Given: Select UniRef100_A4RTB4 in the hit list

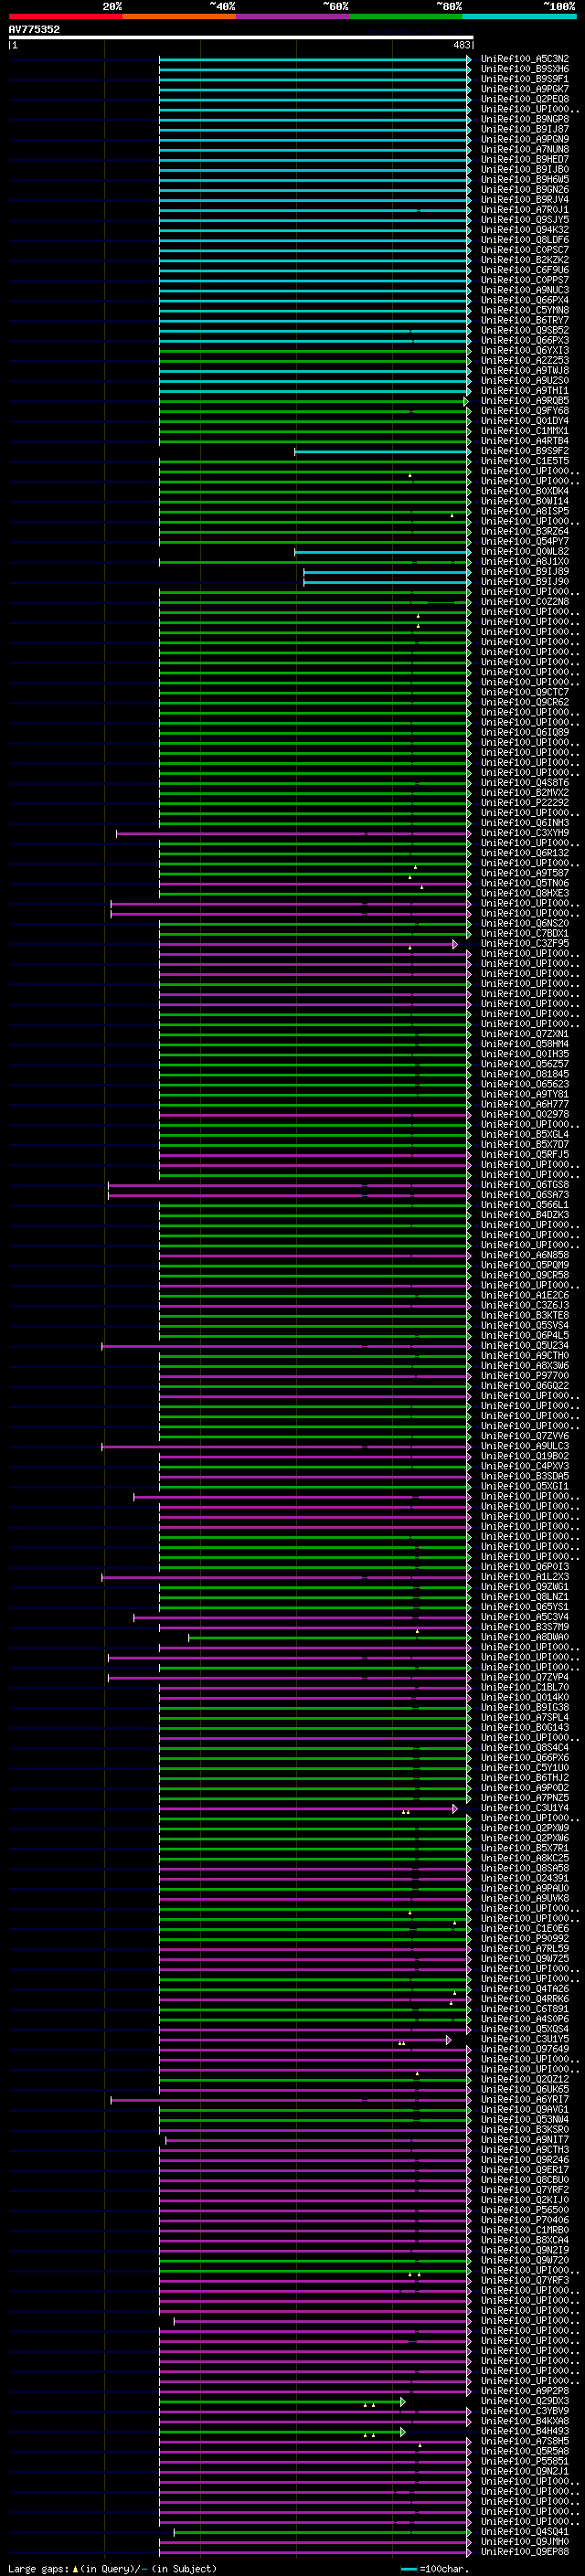Looking at the screenshot, I should pyautogui.click(x=525, y=441).
